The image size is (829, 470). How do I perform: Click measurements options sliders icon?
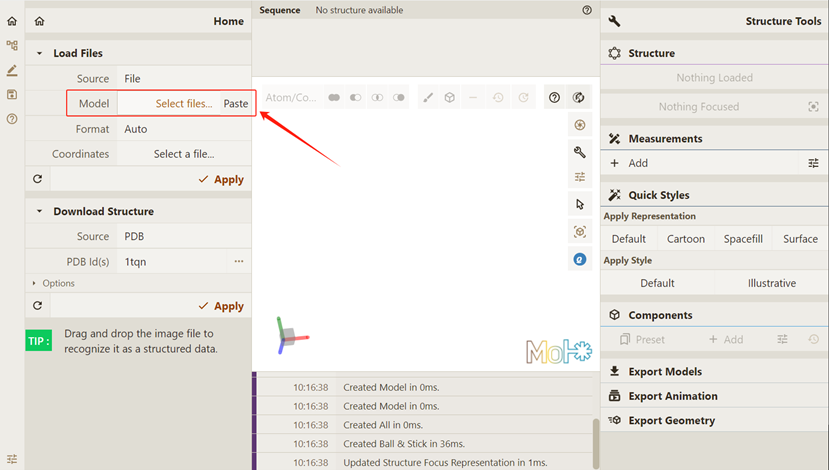coord(813,163)
